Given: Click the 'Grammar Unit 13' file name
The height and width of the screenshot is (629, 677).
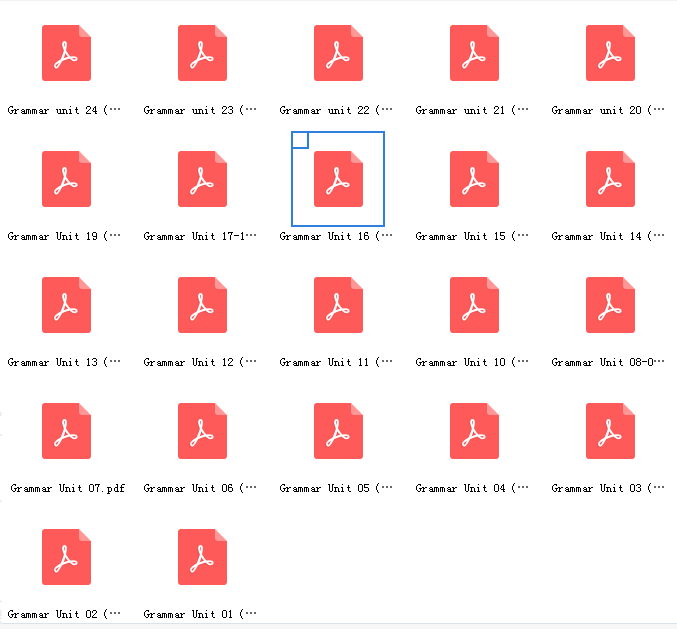Looking at the screenshot, I should (x=64, y=363).
